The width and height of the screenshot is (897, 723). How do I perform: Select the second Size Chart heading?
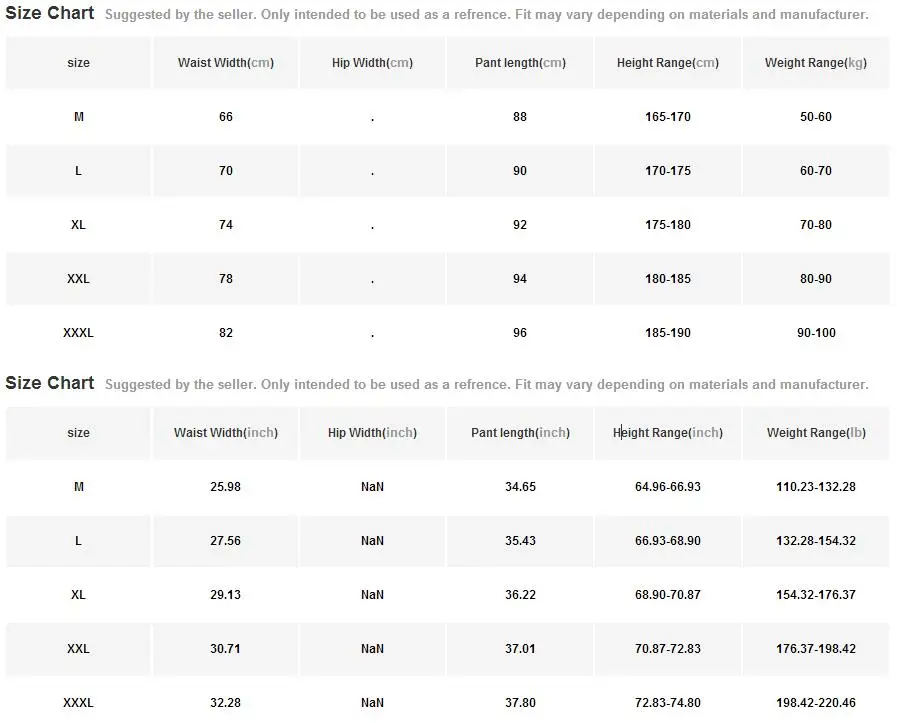click(50, 383)
